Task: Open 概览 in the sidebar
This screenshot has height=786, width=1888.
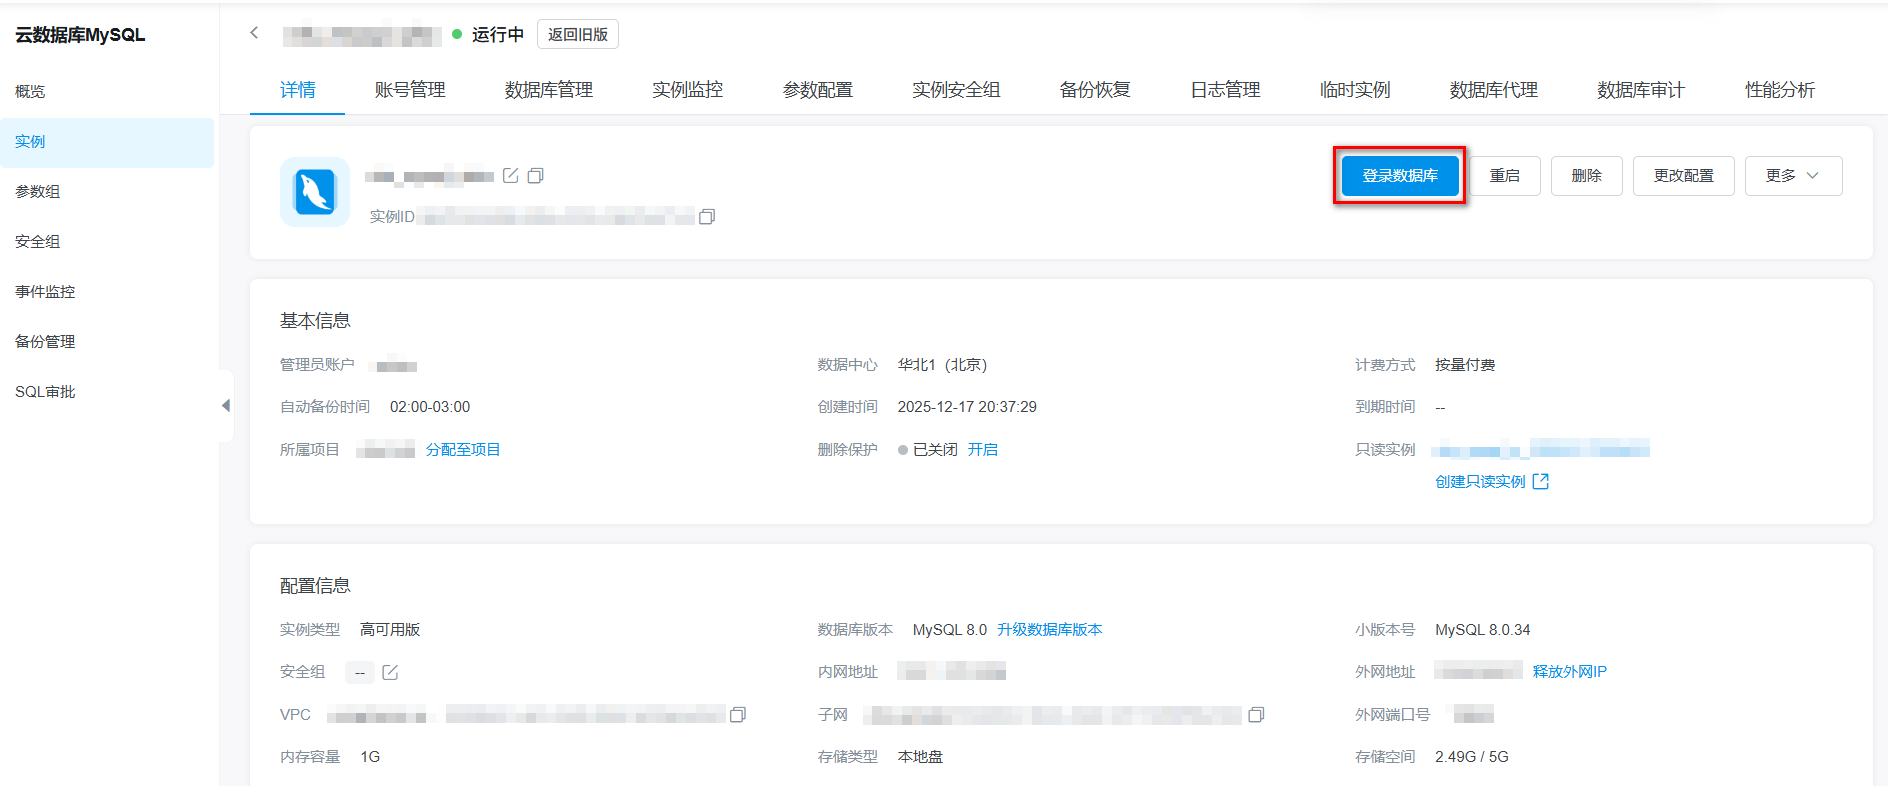Action: [30, 92]
